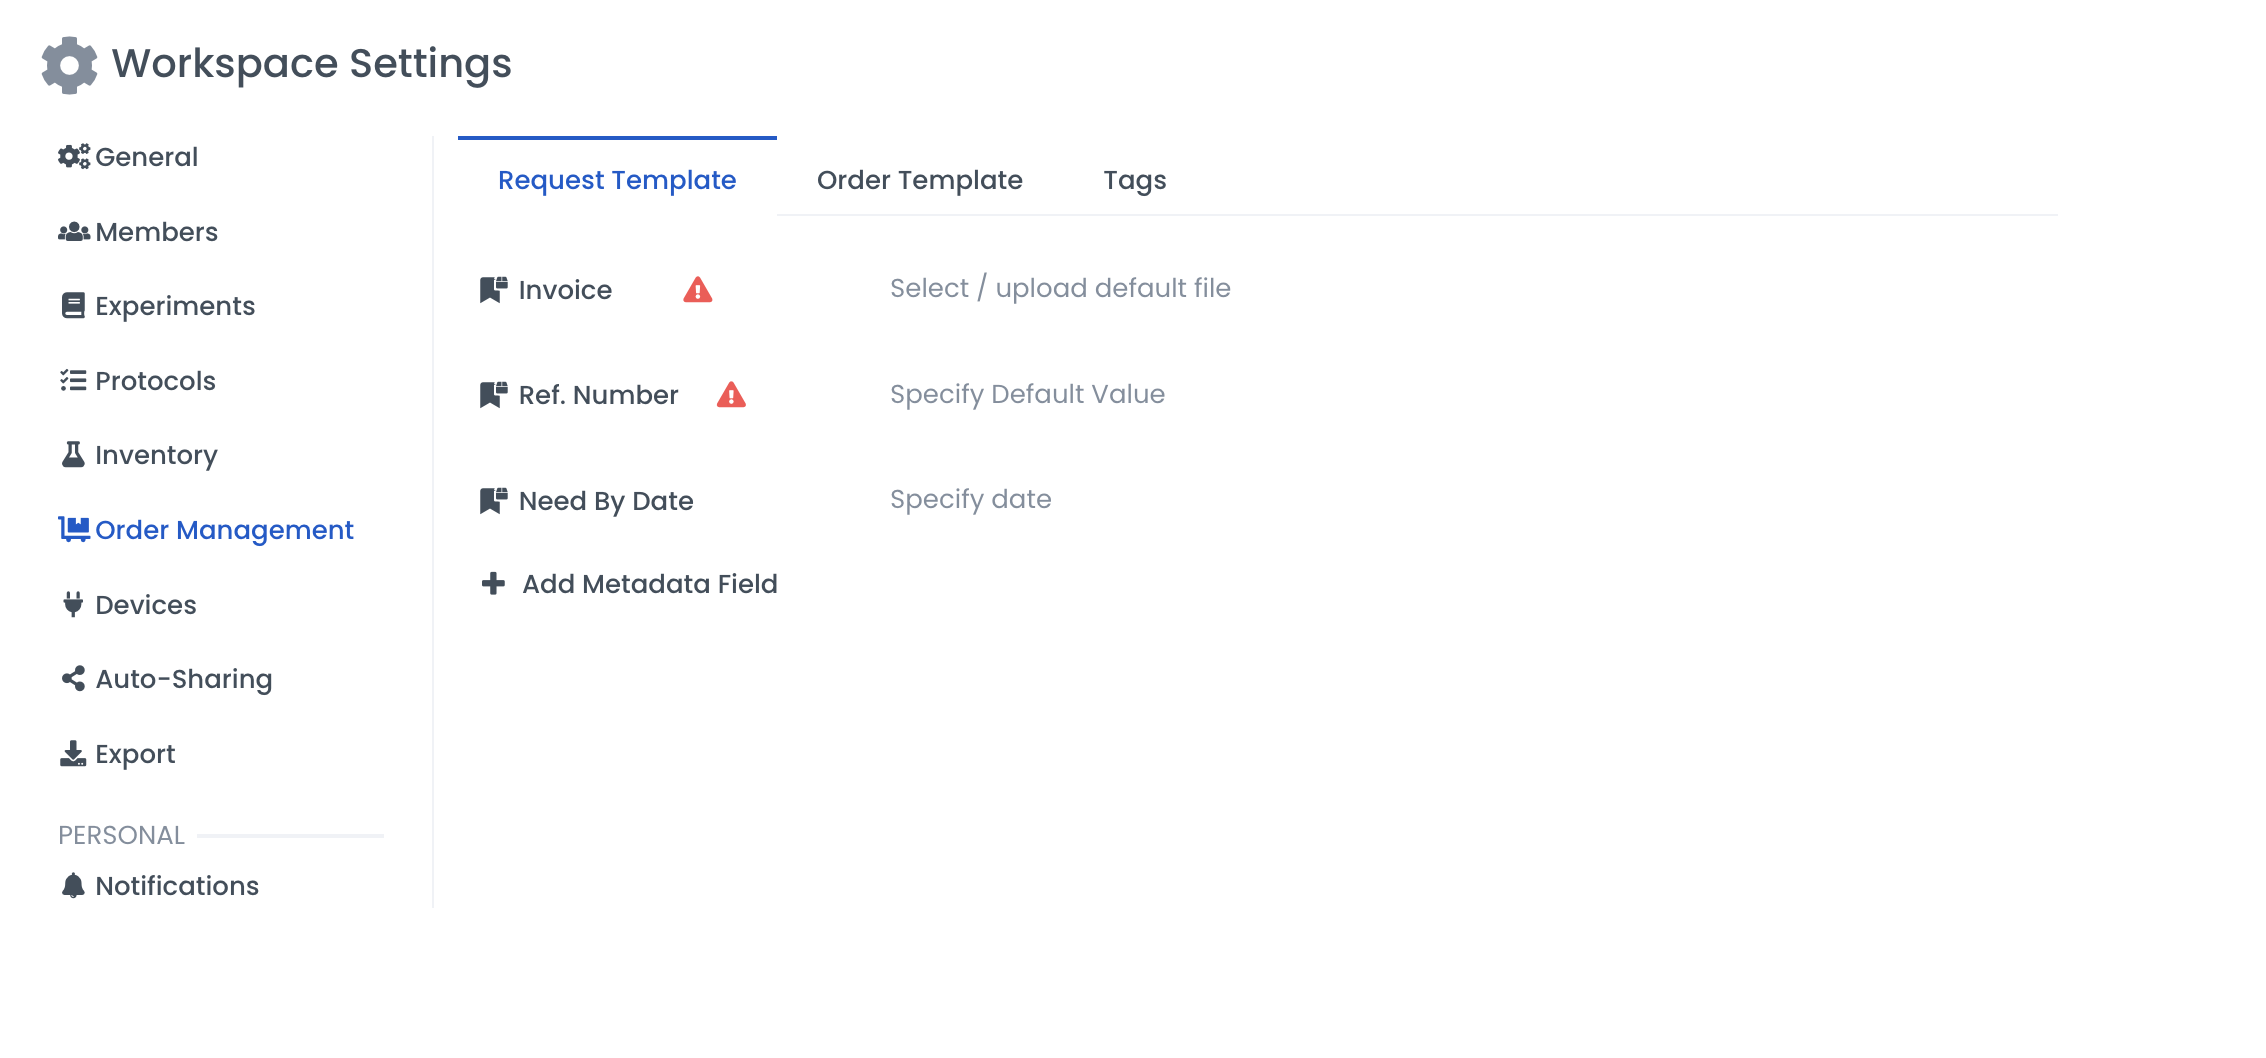This screenshot has height=1058, width=2266.
Task: Switch to the Order Template tab
Action: coord(919,180)
